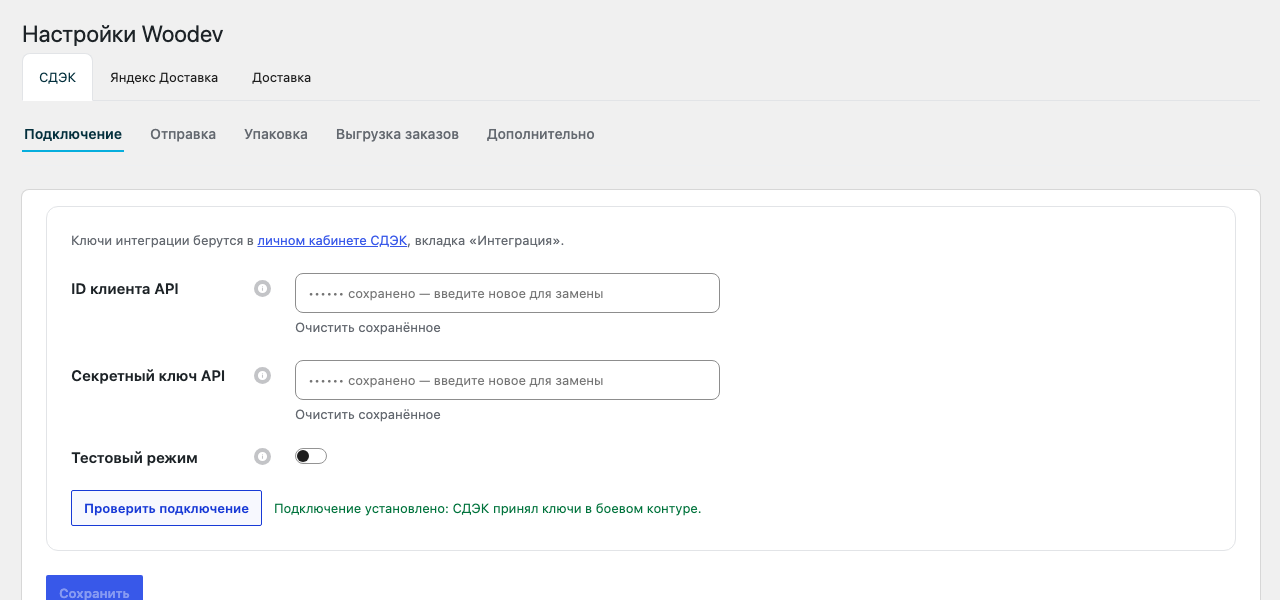Open the Дополнительно sub-tab
This screenshot has width=1280, height=600.
[x=541, y=134]
